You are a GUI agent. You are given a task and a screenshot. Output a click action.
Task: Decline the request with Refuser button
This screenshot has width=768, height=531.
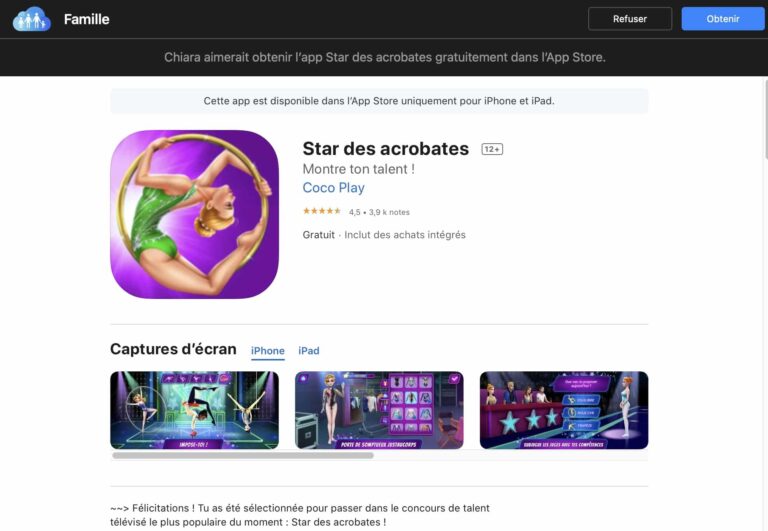coord(630,19)
